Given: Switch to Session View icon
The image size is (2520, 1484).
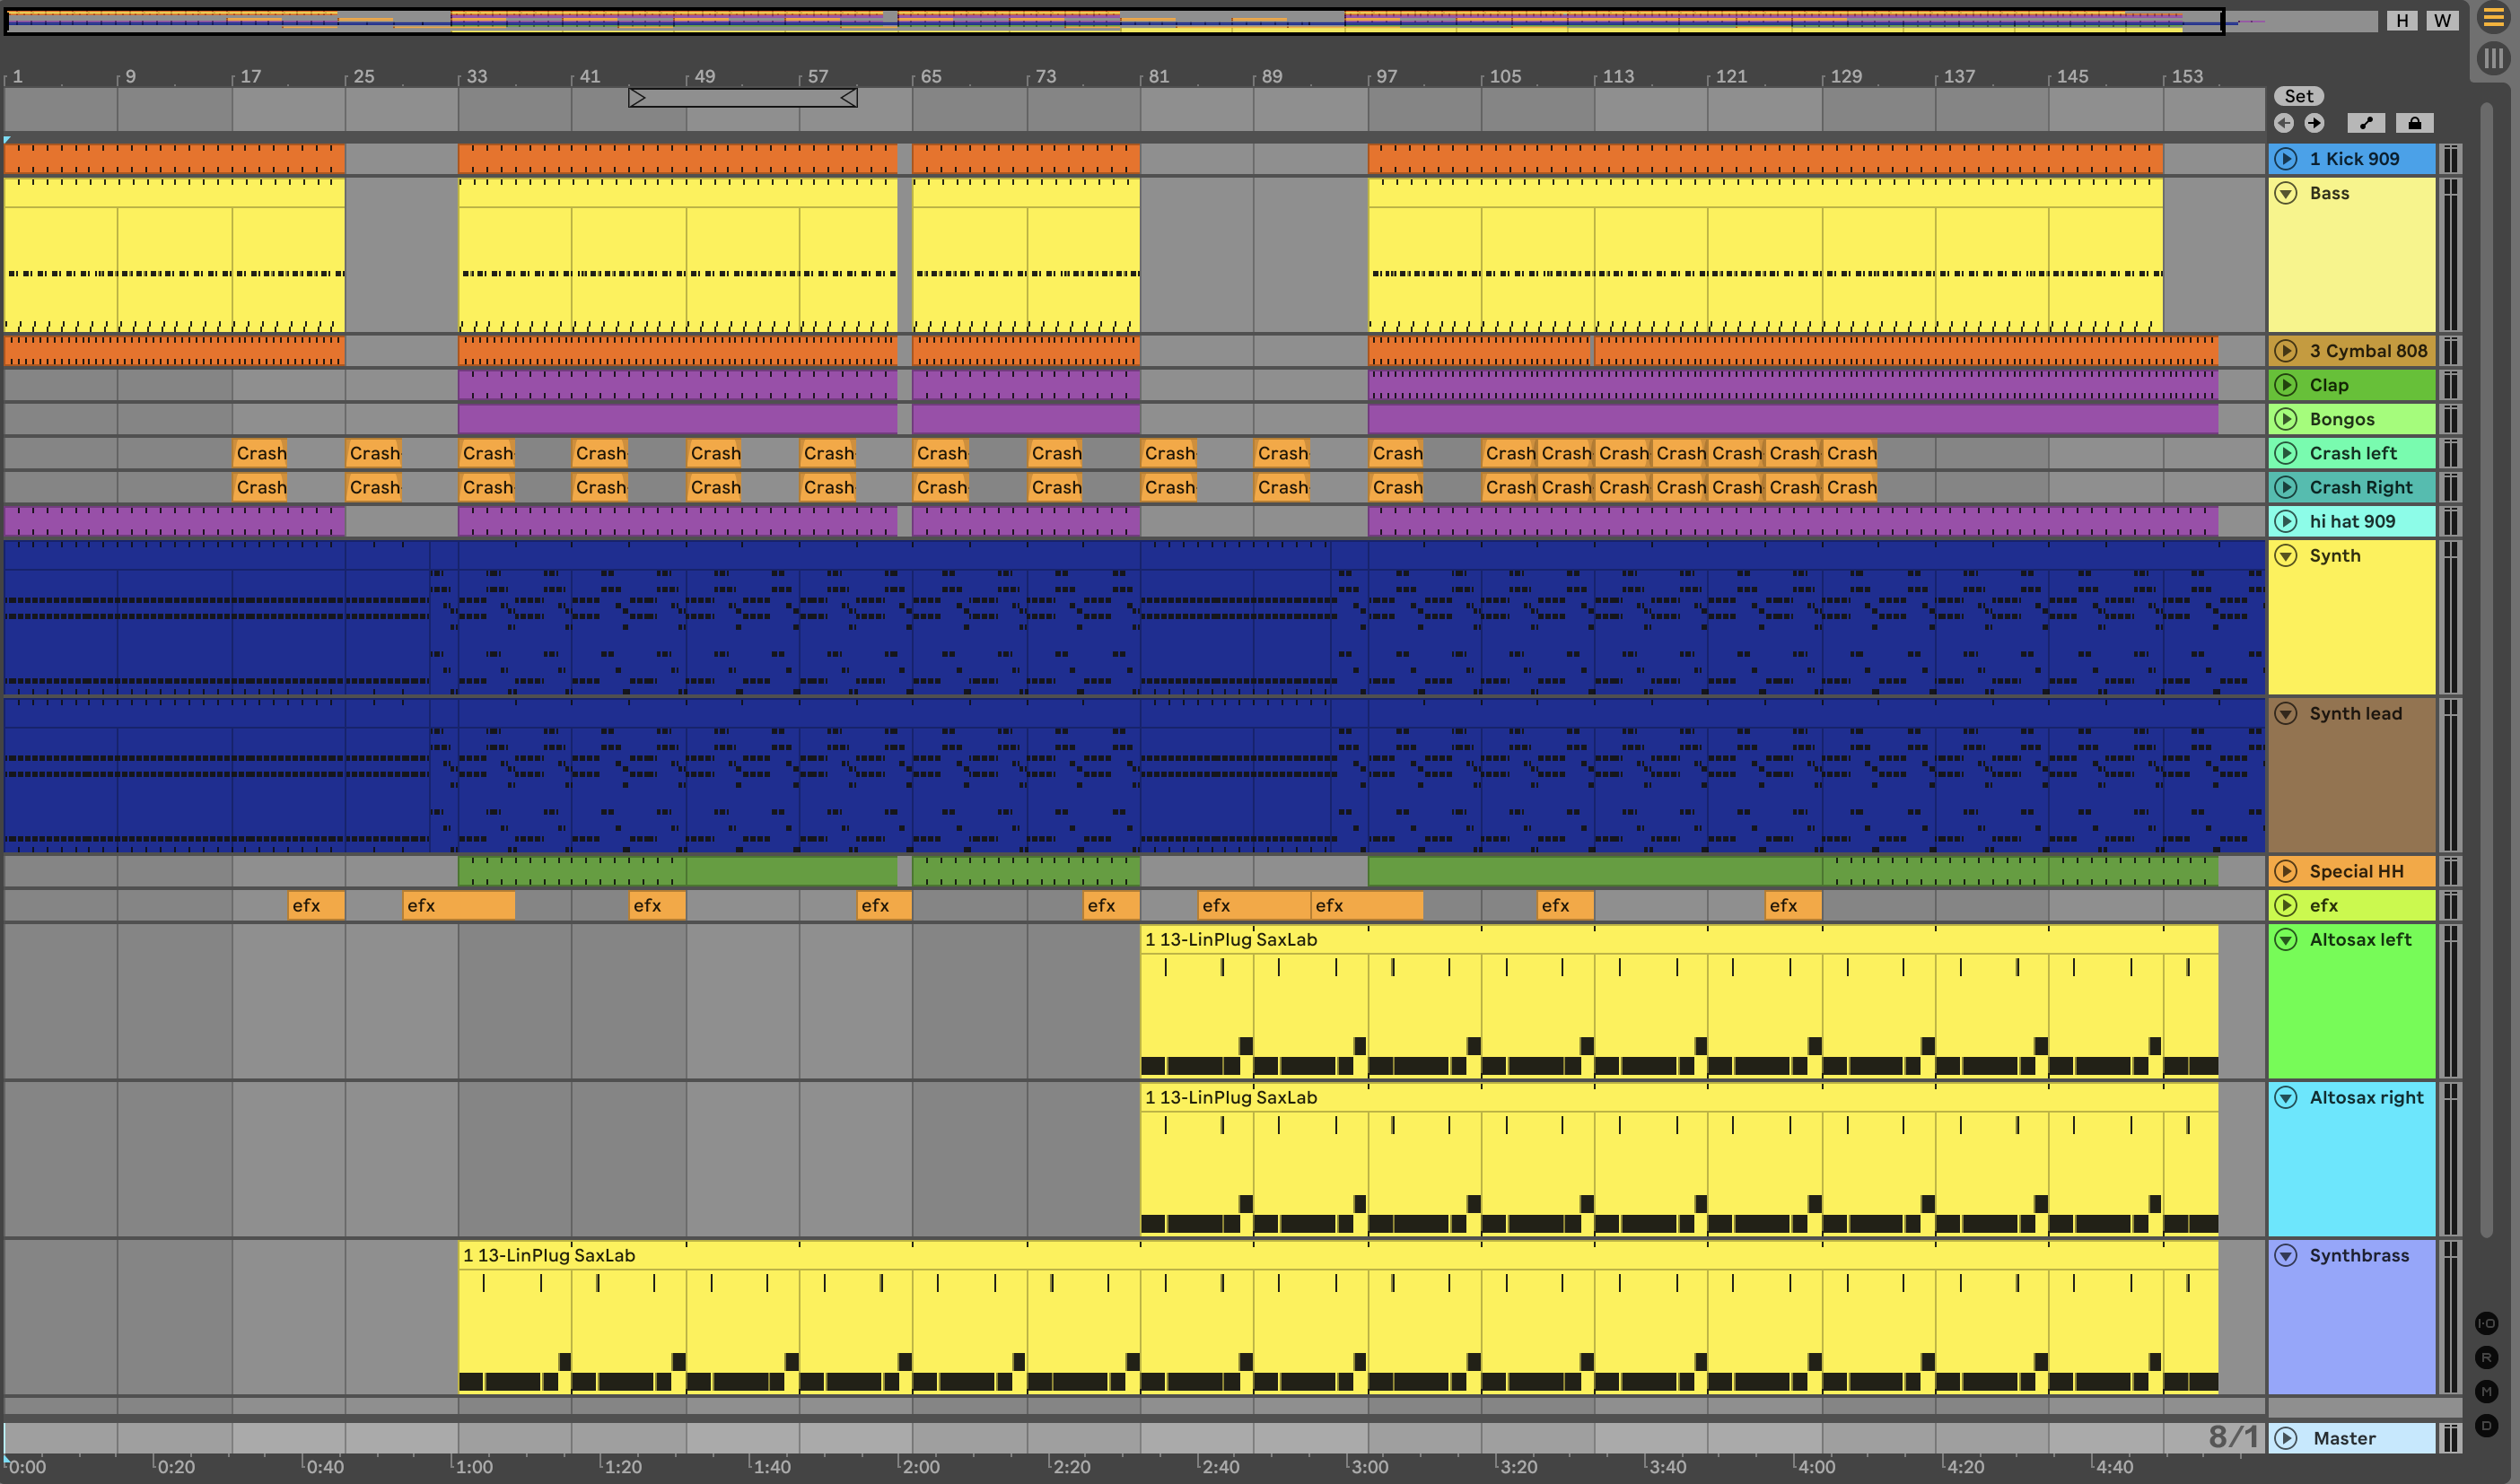Looking at the screenshot, I should (x=2493, y=58).
